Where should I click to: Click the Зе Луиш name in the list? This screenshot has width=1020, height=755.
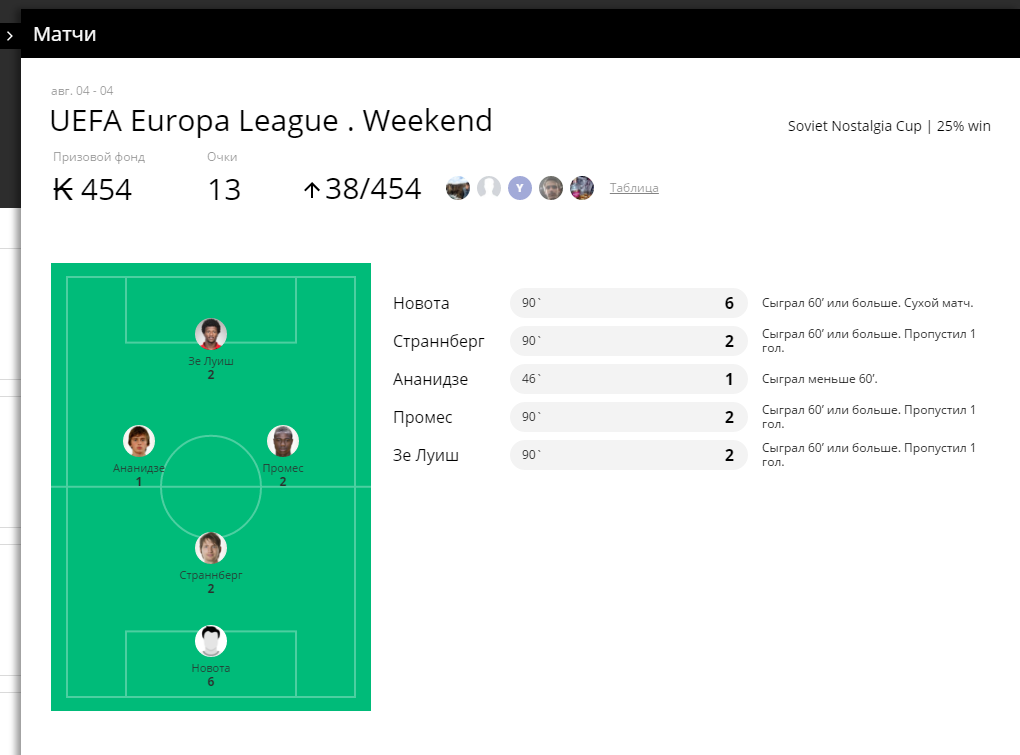(x=425, y=455)
